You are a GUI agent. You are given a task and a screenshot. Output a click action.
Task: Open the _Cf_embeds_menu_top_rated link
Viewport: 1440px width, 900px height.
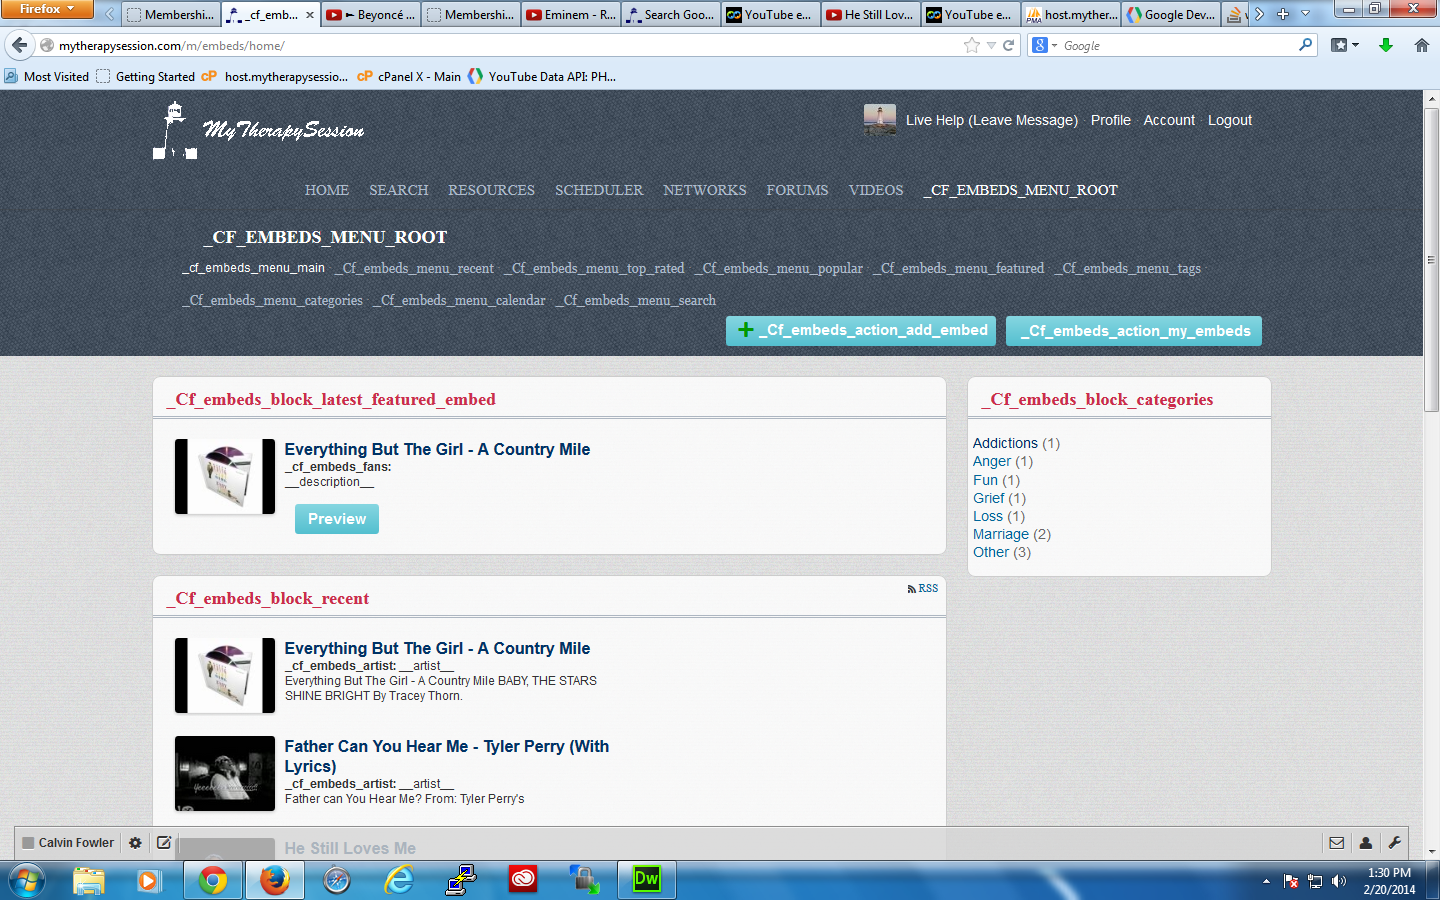point(595,268)
